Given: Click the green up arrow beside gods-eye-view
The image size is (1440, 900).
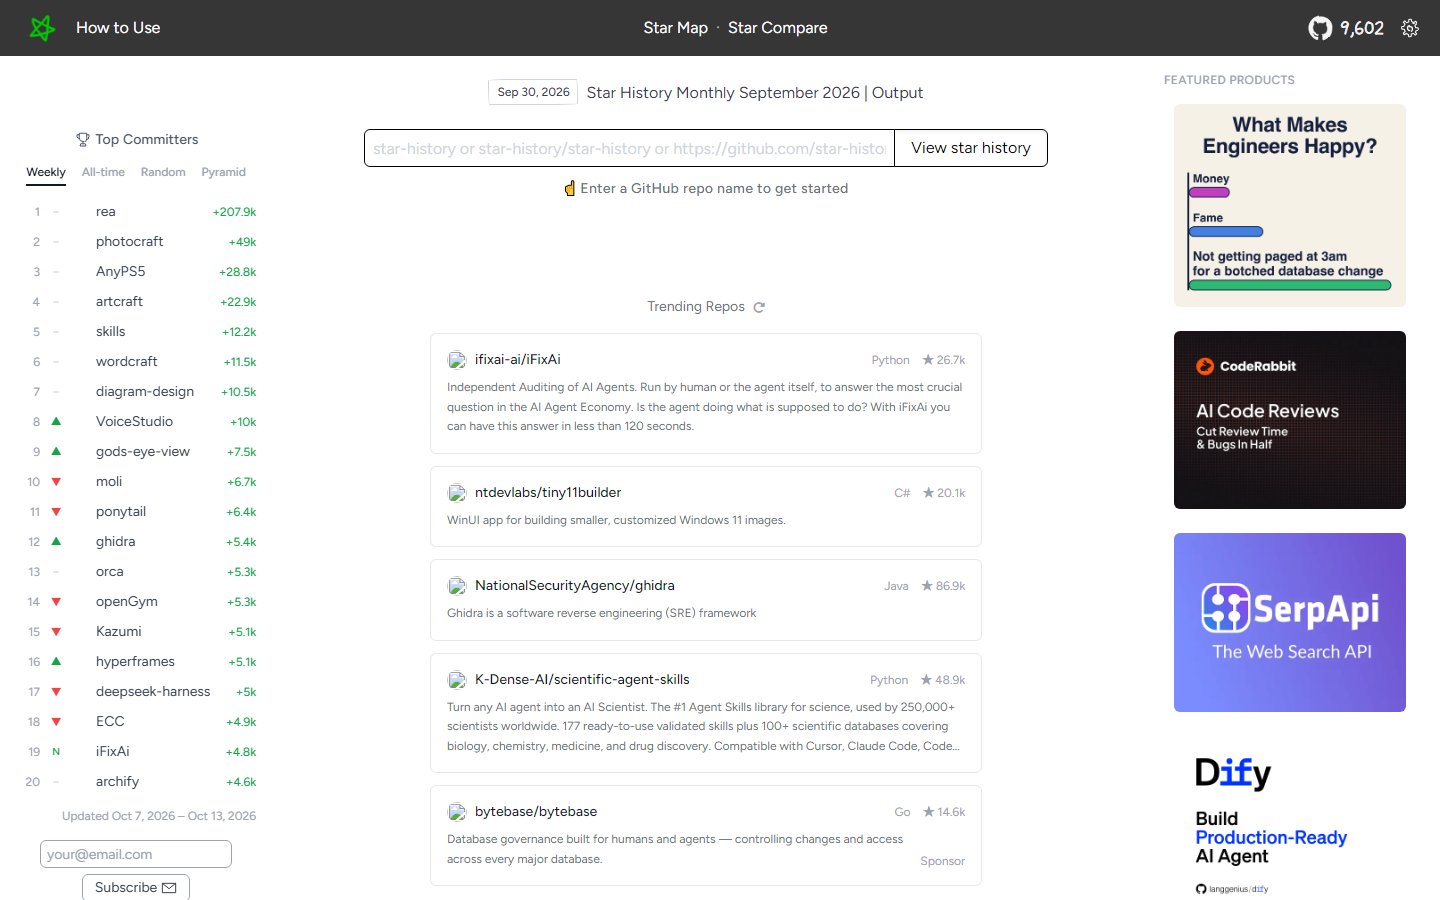Looking at the screenshot, I should click(x=56, y=451).
